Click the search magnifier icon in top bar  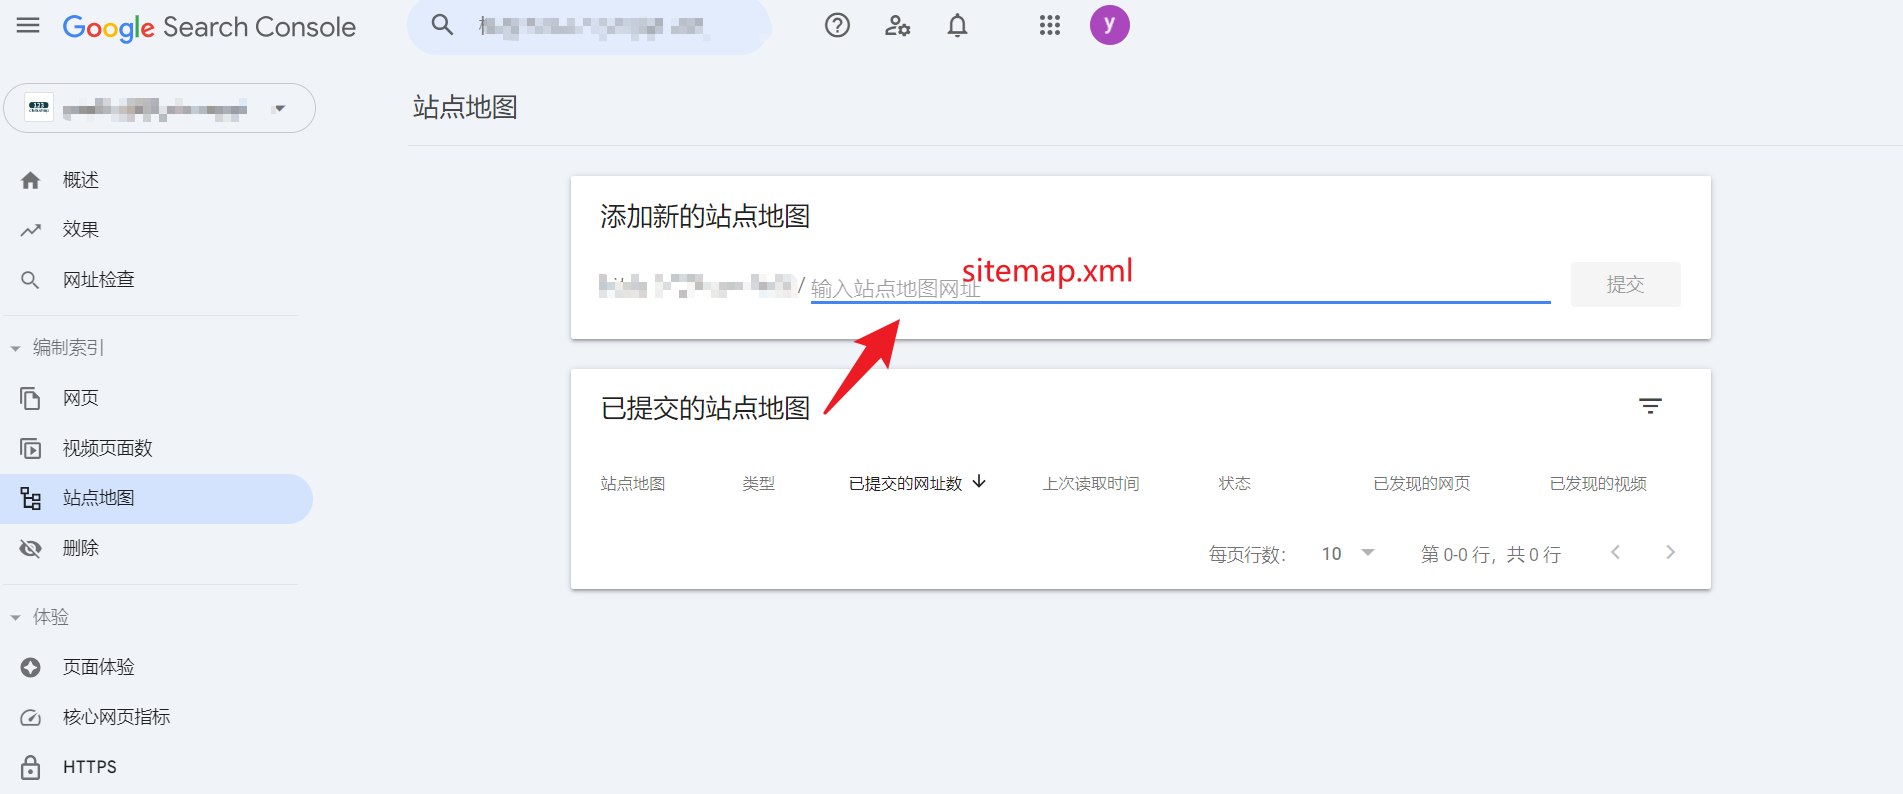[442, 25]
